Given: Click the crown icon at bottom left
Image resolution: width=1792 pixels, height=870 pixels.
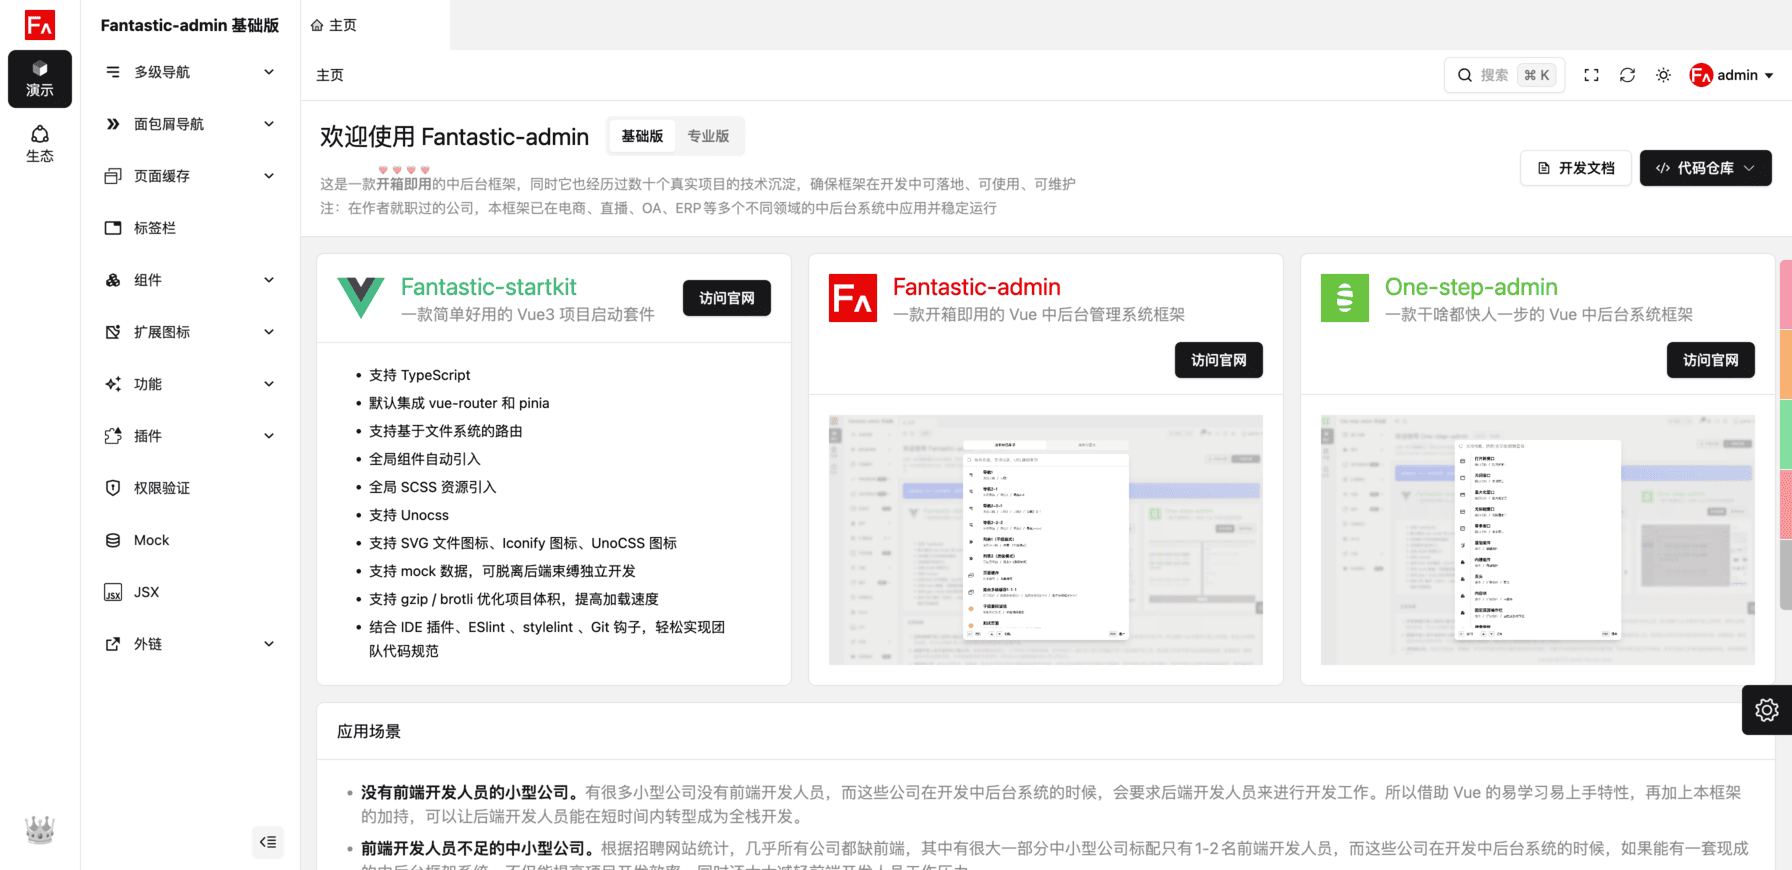Looking at the screenshot, I should 40,830.
